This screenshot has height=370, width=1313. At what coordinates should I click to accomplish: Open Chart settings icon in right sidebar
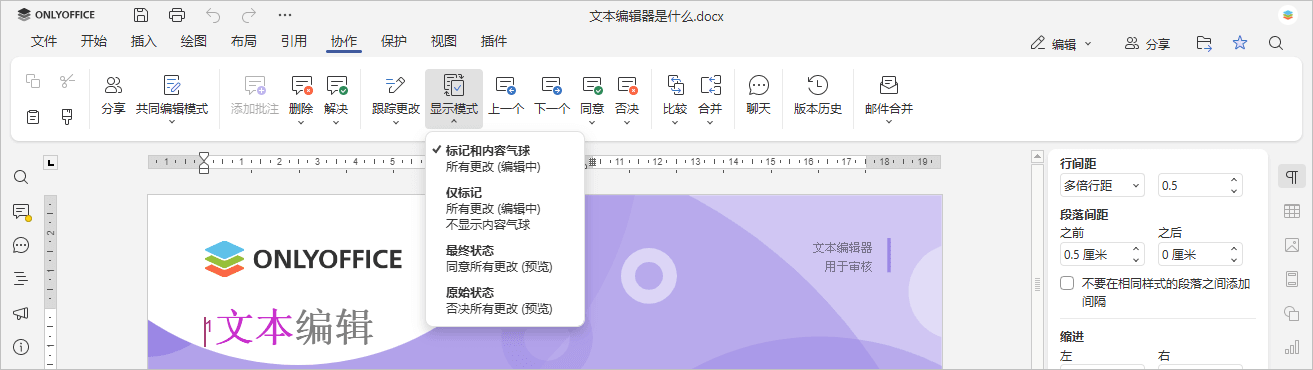pyautogui.click(x=1292, y=347)
